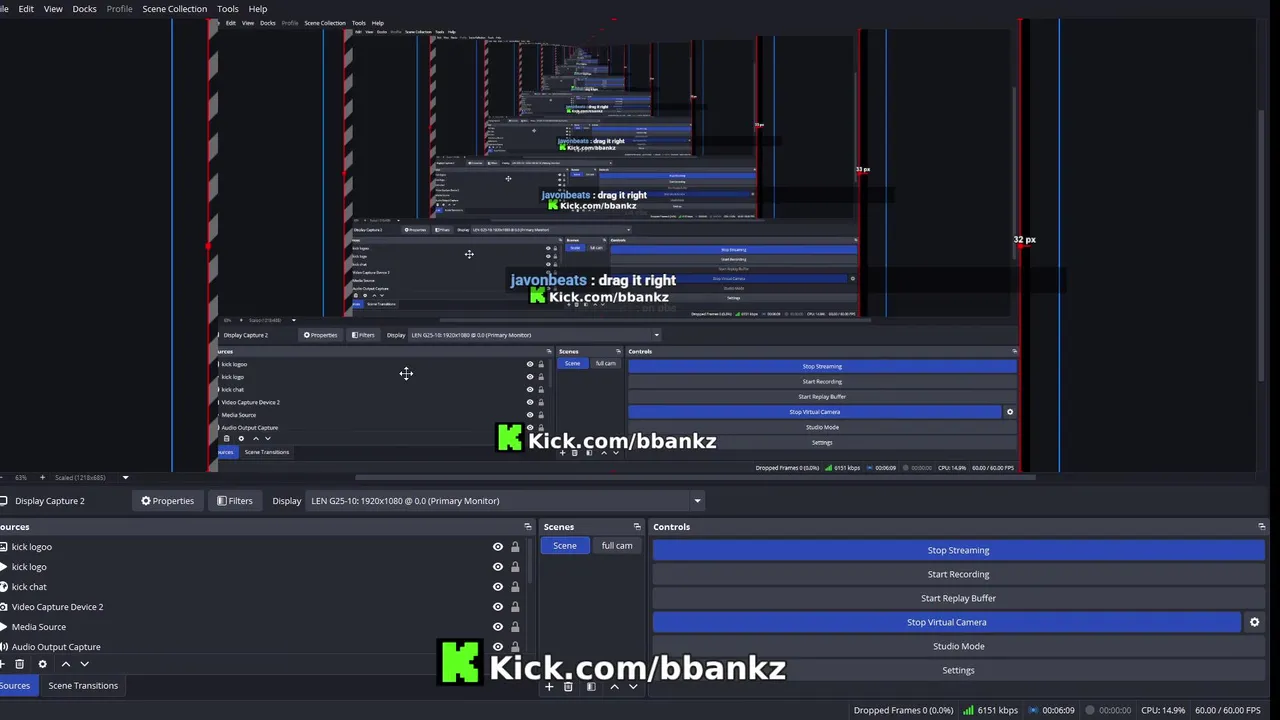Open the Help menu
This screenshot has height=720, width=1280.
[x=258, y=9]
